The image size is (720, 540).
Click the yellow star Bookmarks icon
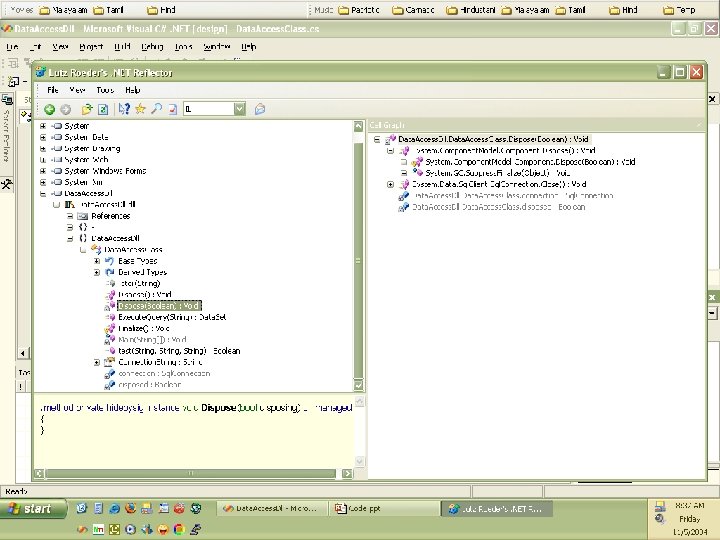point(141,108)
